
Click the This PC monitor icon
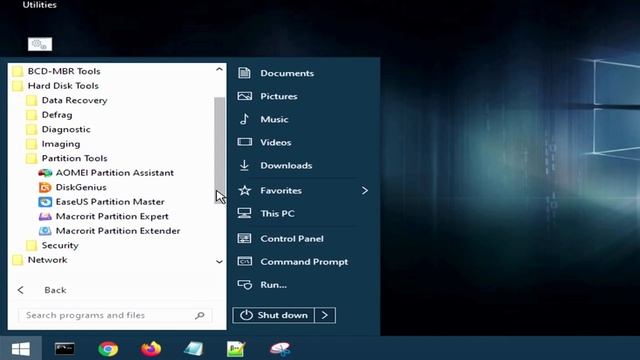(x=244, y=213)
